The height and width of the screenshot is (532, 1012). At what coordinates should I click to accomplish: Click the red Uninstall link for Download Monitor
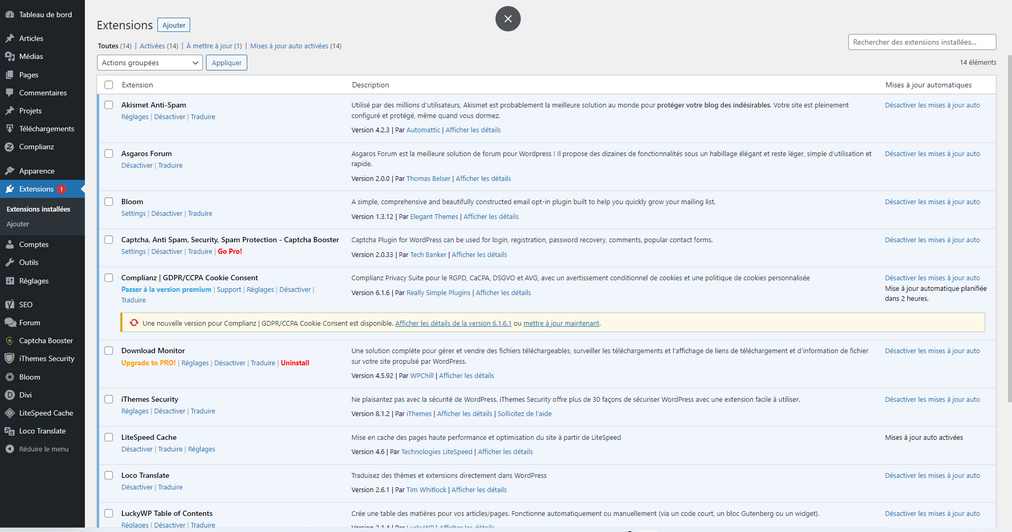coord(295,363)
